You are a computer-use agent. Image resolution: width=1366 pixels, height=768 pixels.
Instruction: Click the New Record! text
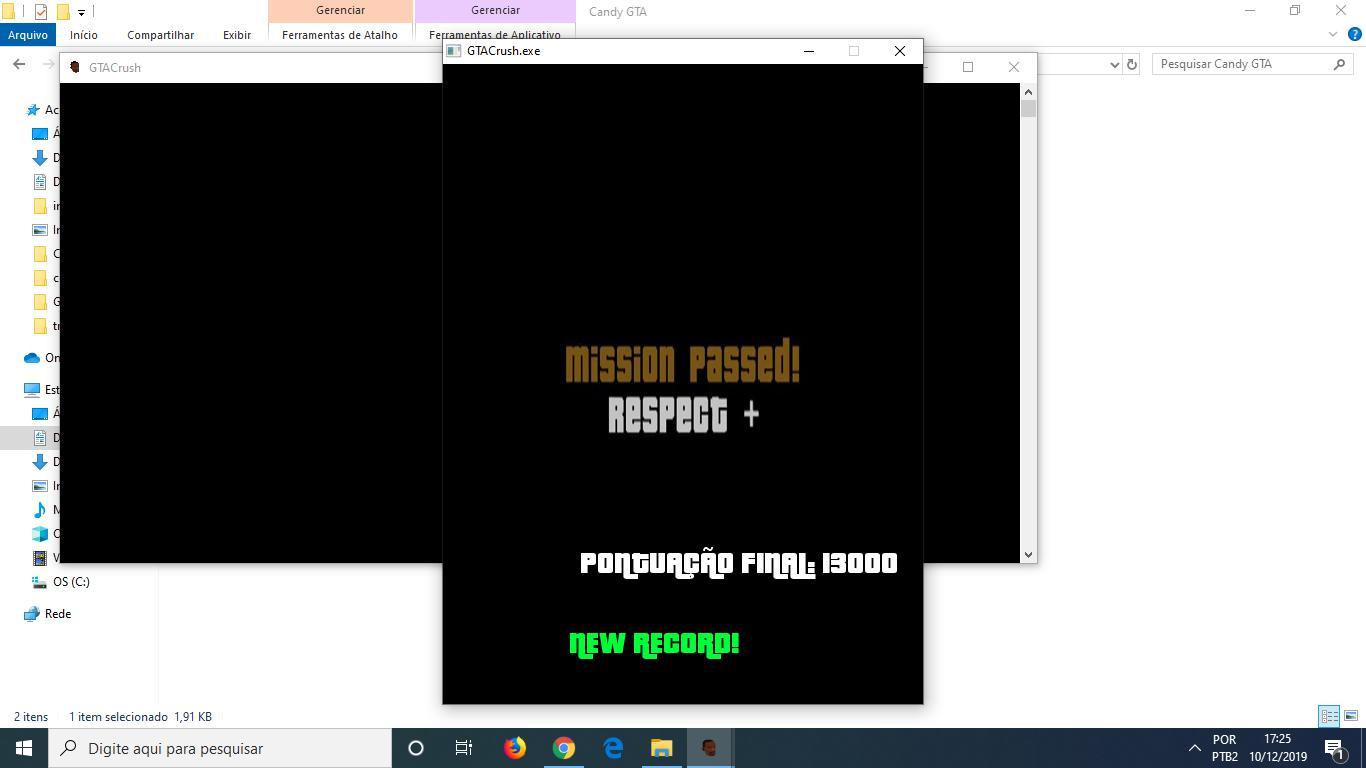654,644
